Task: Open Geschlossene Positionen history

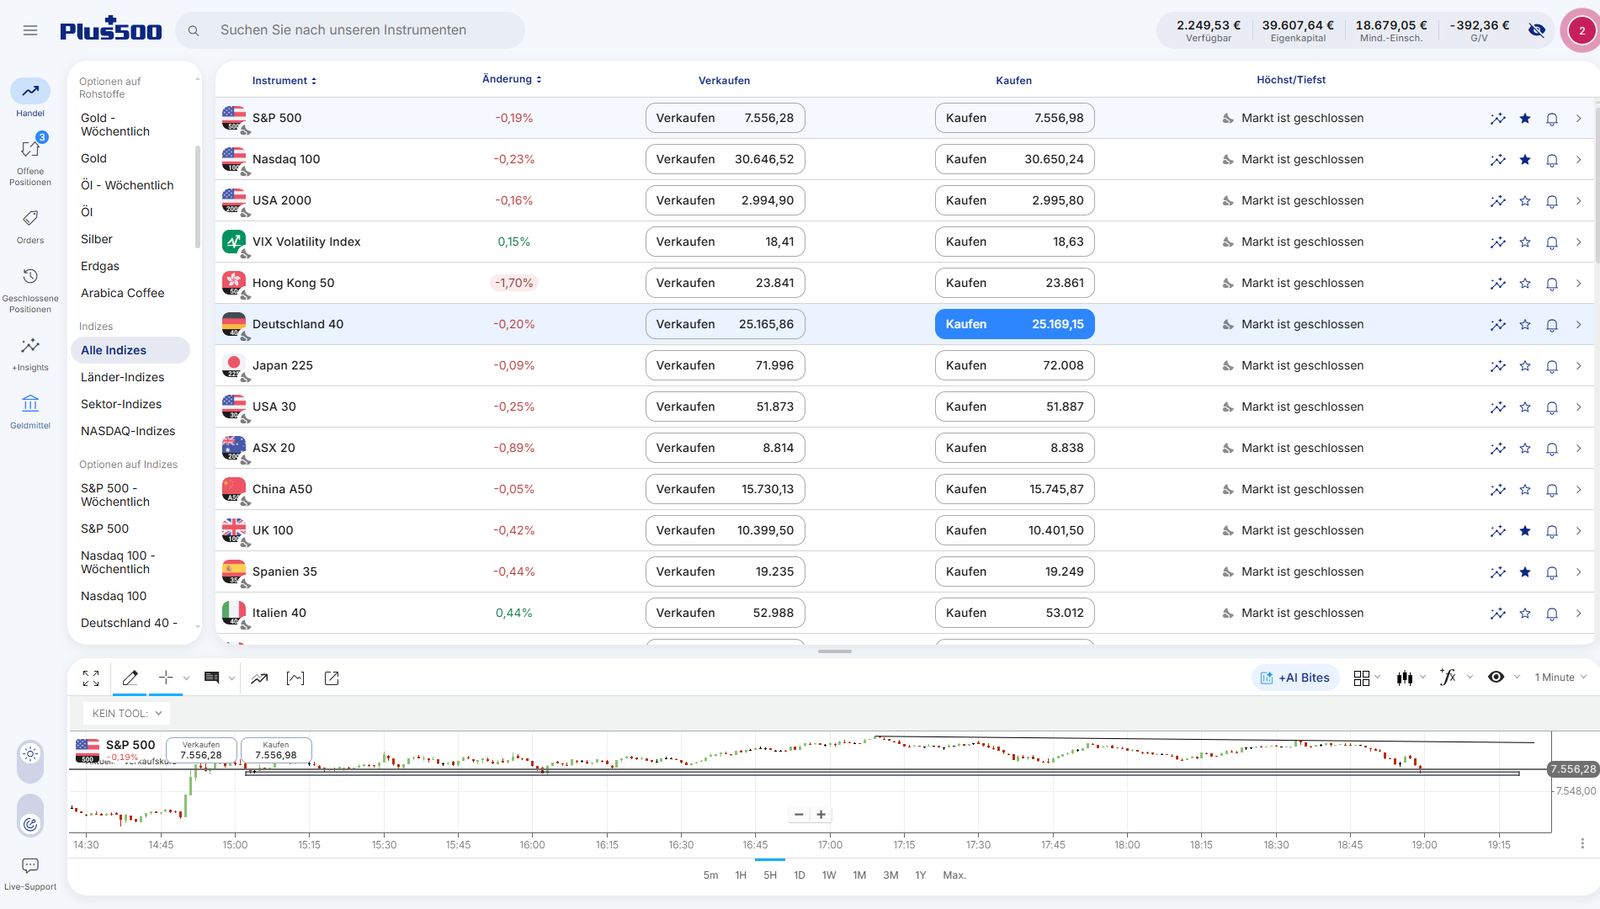Action: click(30, 290)
